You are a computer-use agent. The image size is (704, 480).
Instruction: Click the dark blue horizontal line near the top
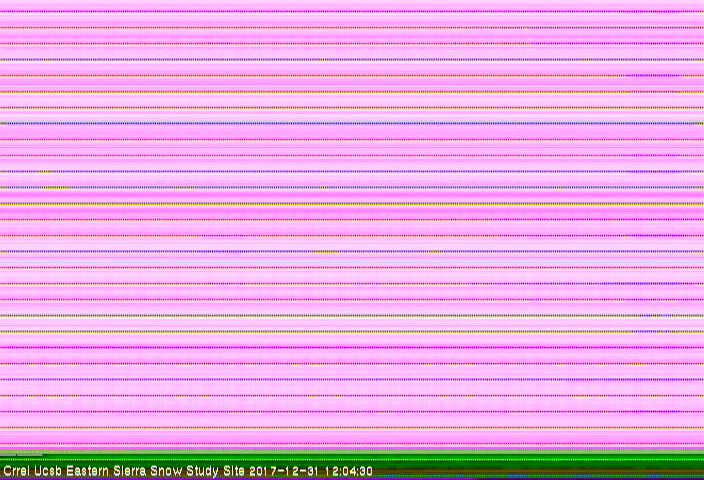[x=352, y=123]
